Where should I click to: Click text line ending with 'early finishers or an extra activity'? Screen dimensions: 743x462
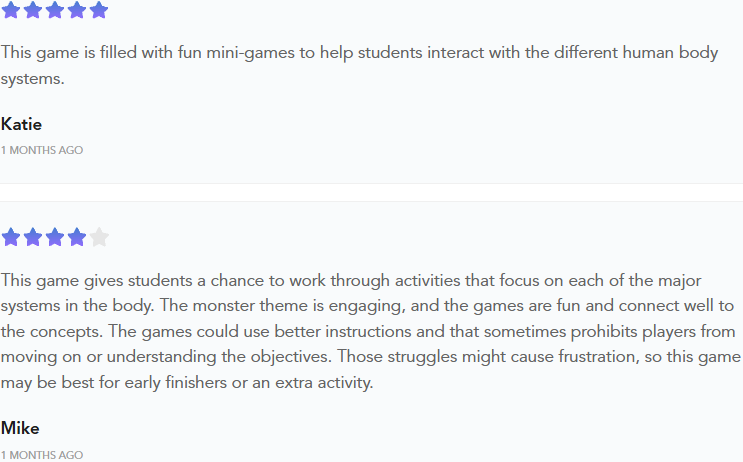(187, 382)
